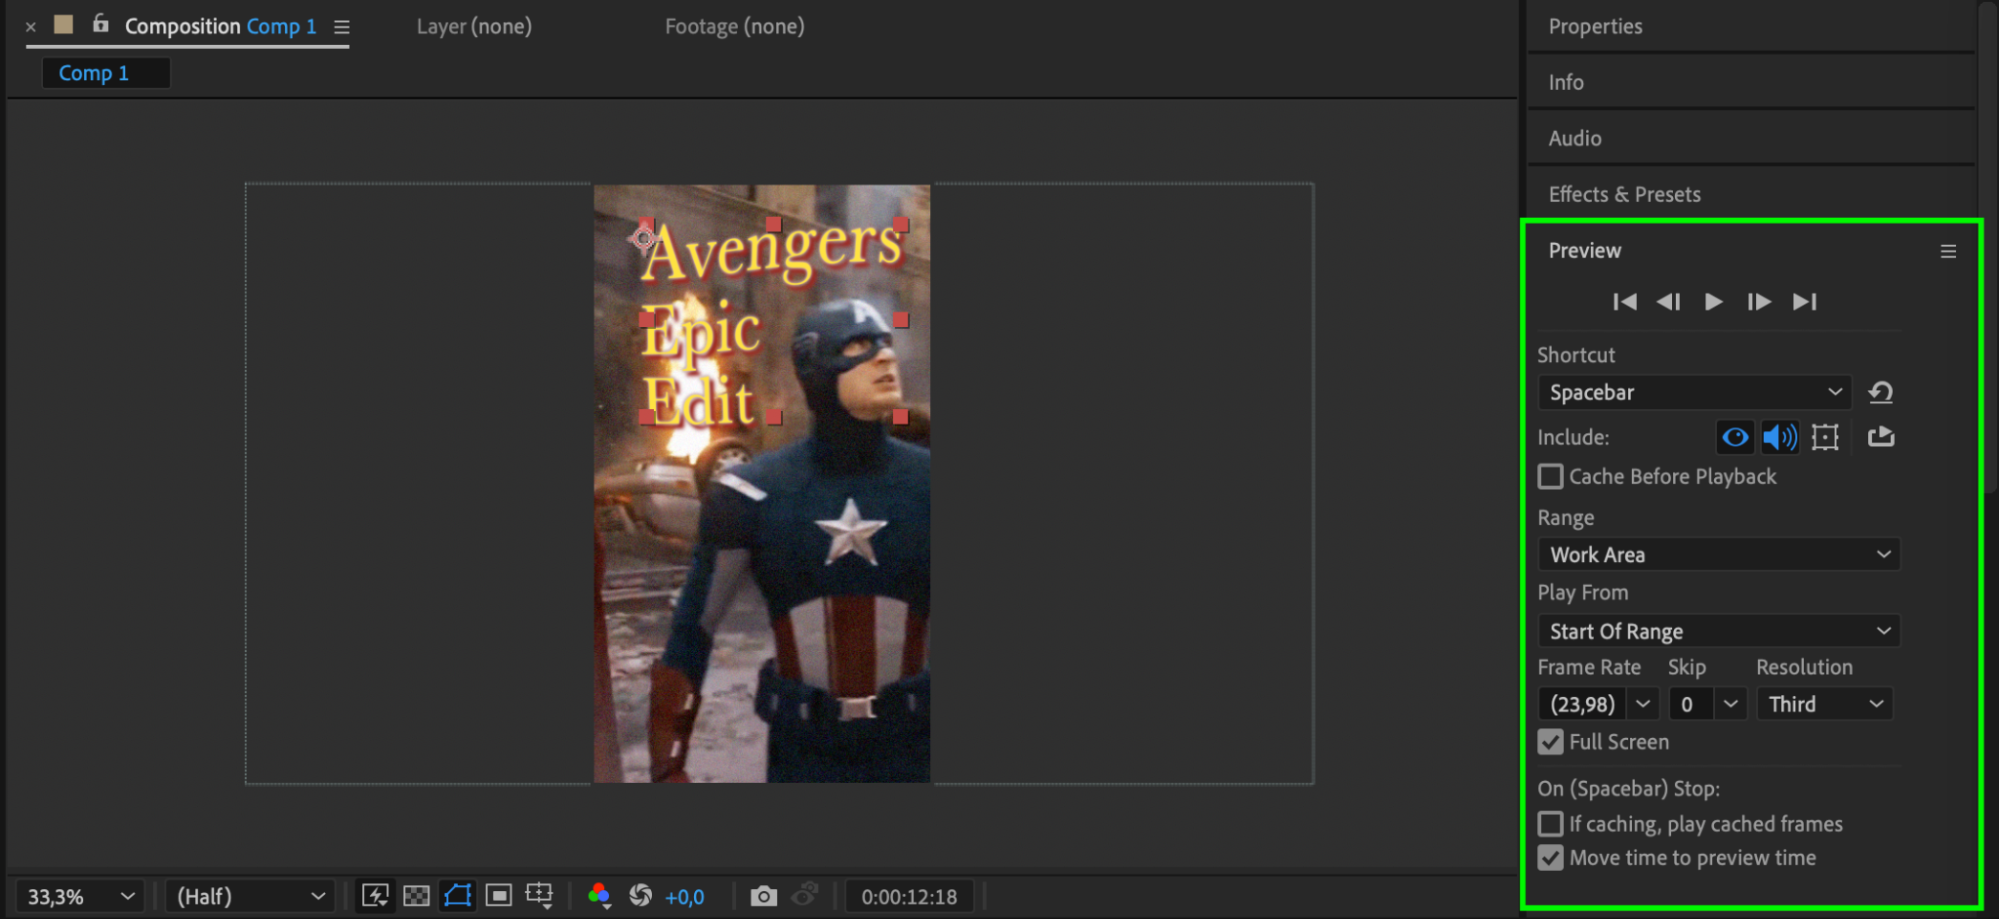
Task: Jump to first frame in Preview panel
Action: pos(1625,302)
